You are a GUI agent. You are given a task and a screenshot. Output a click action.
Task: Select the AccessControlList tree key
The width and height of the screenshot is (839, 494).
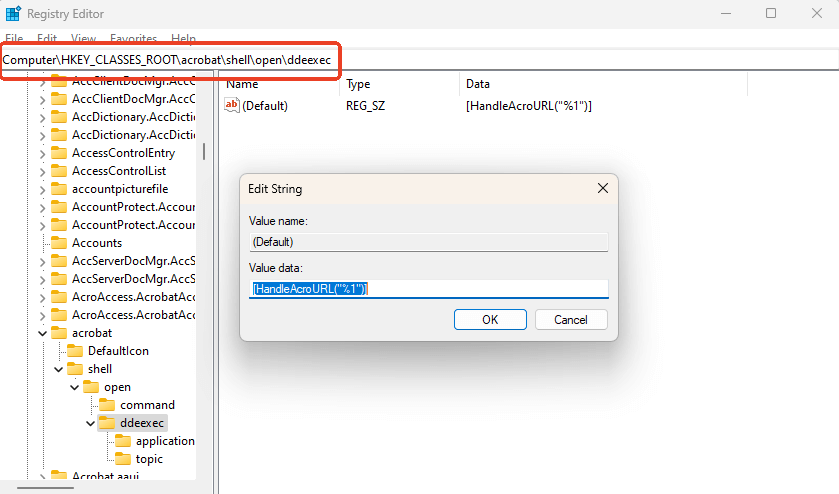pos(119,171)
